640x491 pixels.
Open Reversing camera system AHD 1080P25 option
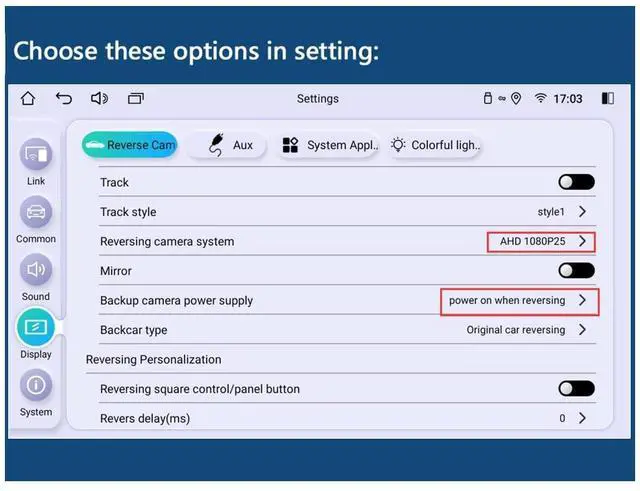coord(541,242)
